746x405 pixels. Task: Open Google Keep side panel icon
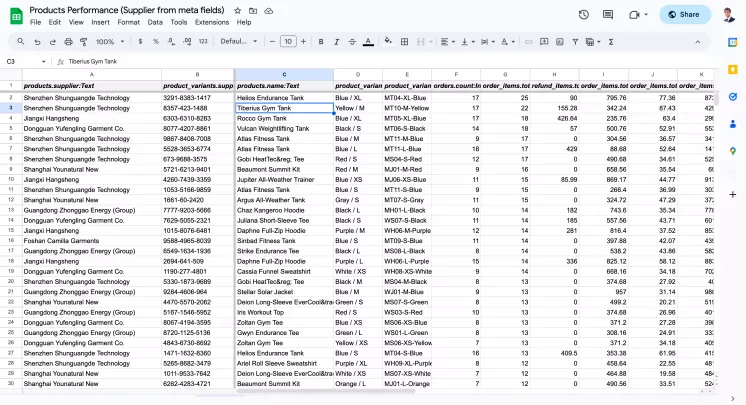coord(733,69)
